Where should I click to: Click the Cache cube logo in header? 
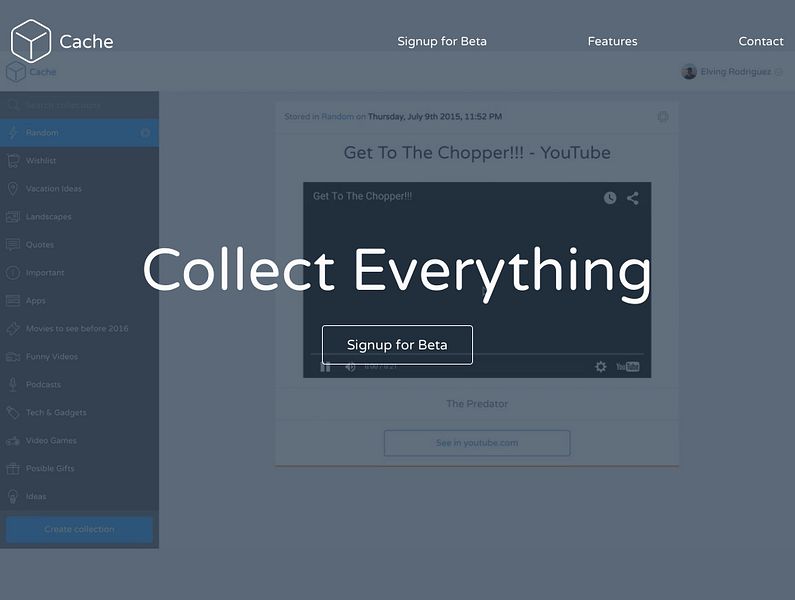tap(31, 41)
